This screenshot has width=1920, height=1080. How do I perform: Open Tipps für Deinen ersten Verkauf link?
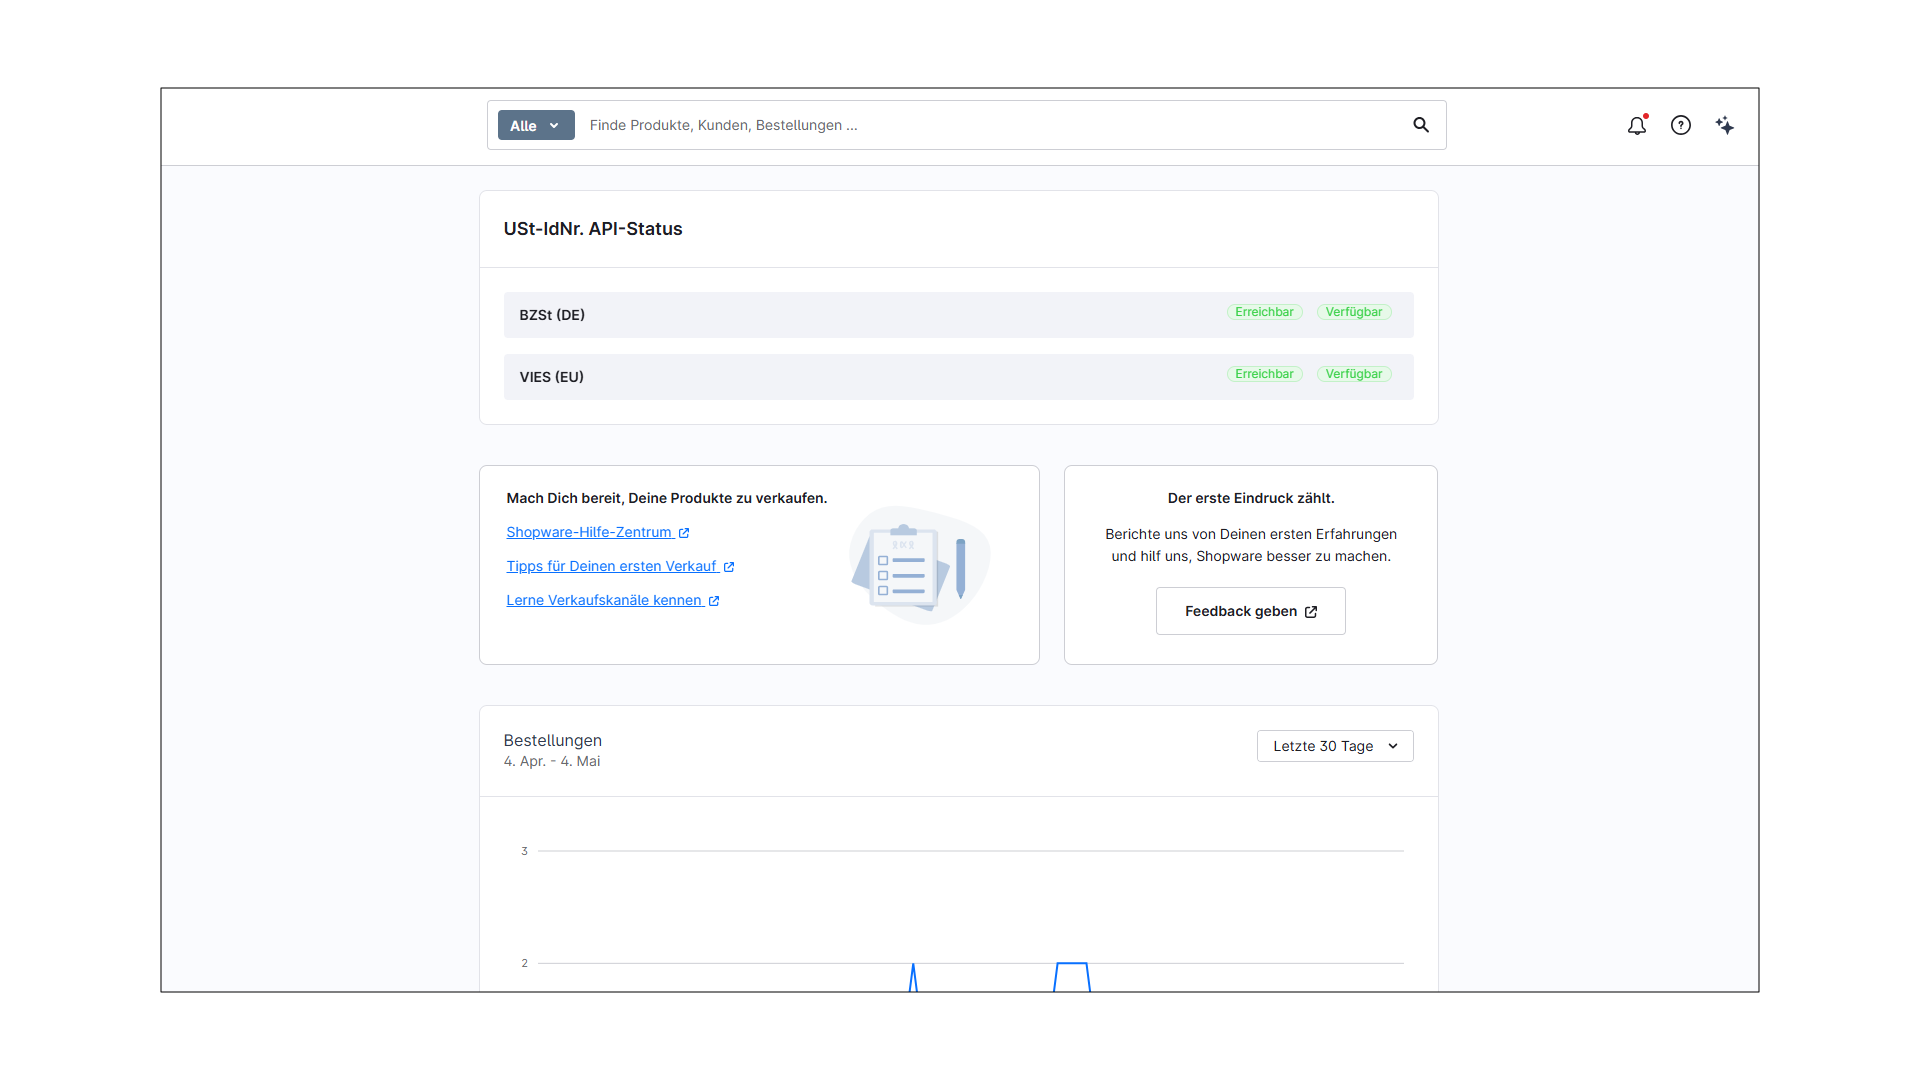(620, 566)
